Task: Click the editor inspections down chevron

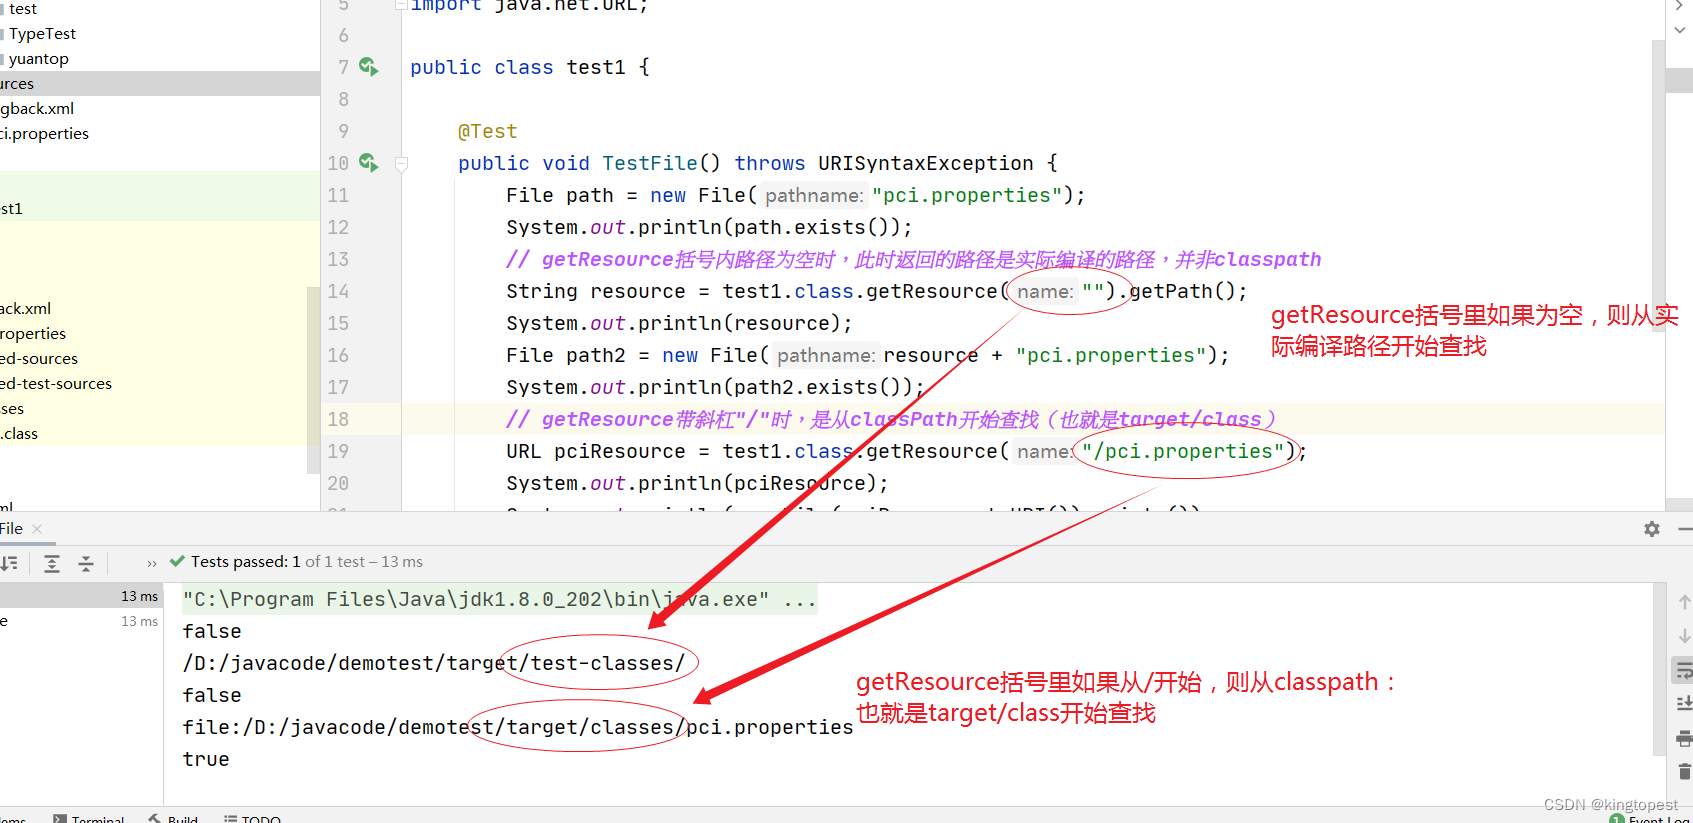Action: coord(1680,30)
